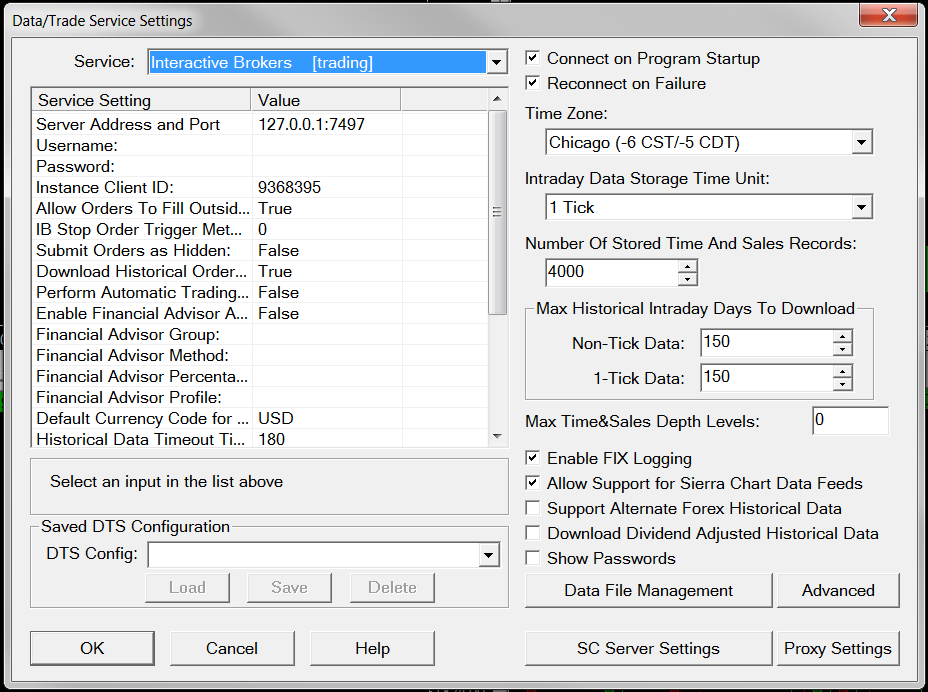Screen dimensions: 928x692
Task: Click the Value column header
Action: pyautogui.click(x=326, y=100)
